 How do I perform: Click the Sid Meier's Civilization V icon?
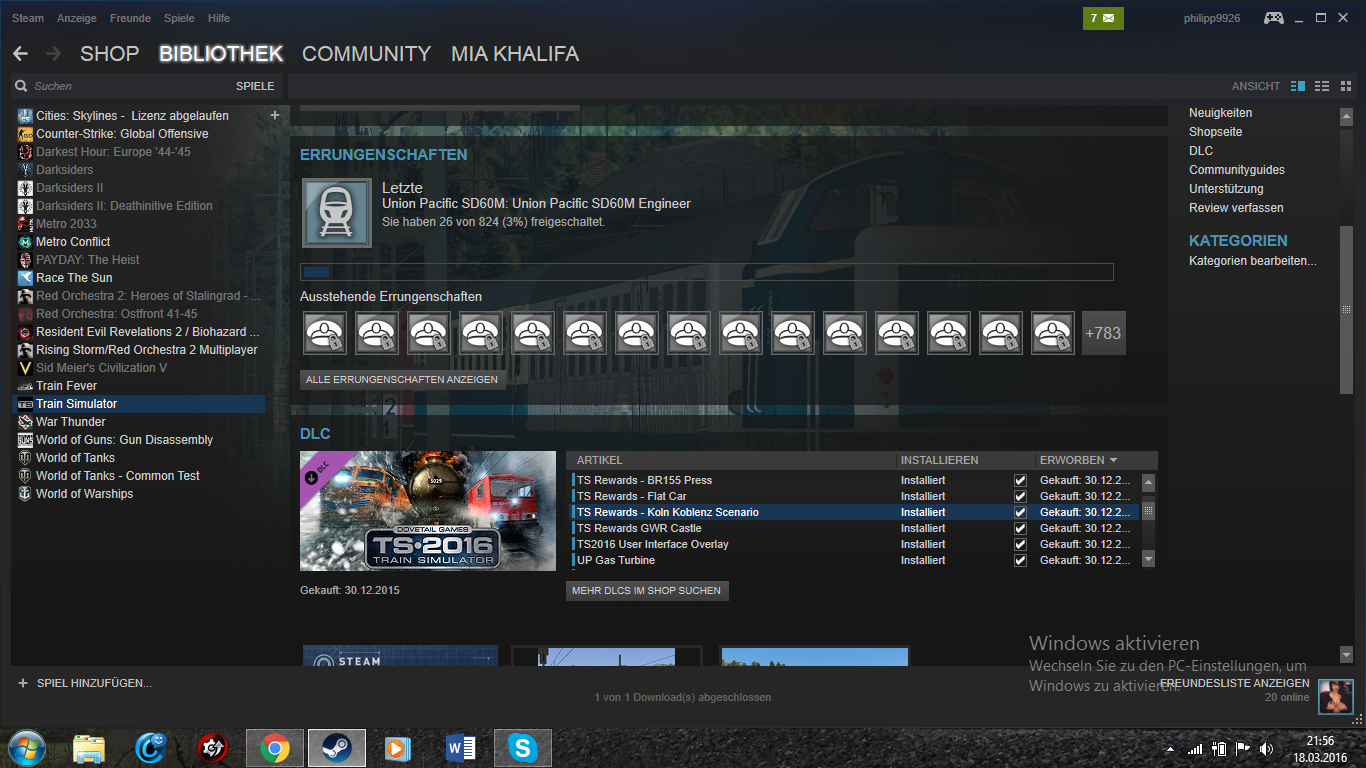click(26, 368)
